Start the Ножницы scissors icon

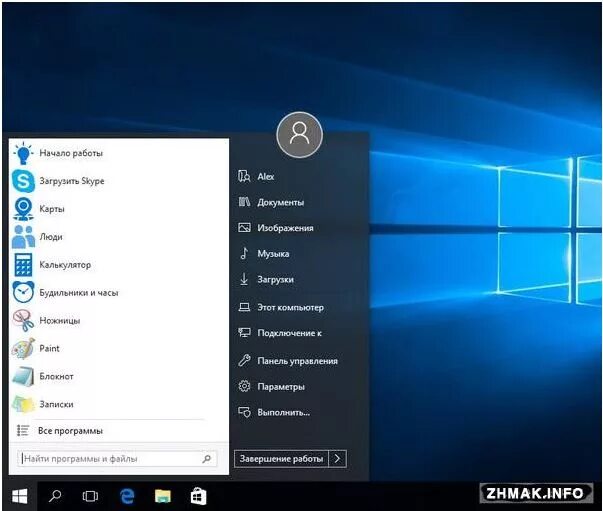tap(23, 320)
